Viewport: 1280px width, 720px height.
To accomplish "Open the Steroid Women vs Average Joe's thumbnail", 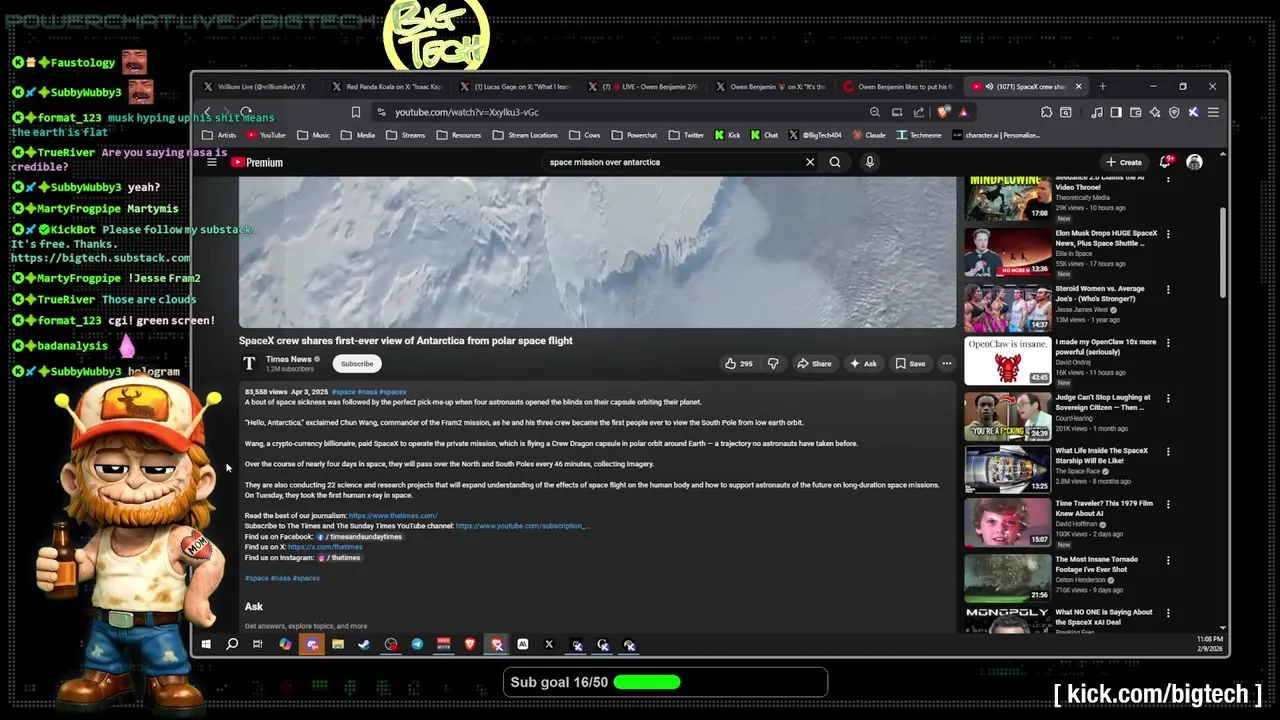I will 1007,307.
